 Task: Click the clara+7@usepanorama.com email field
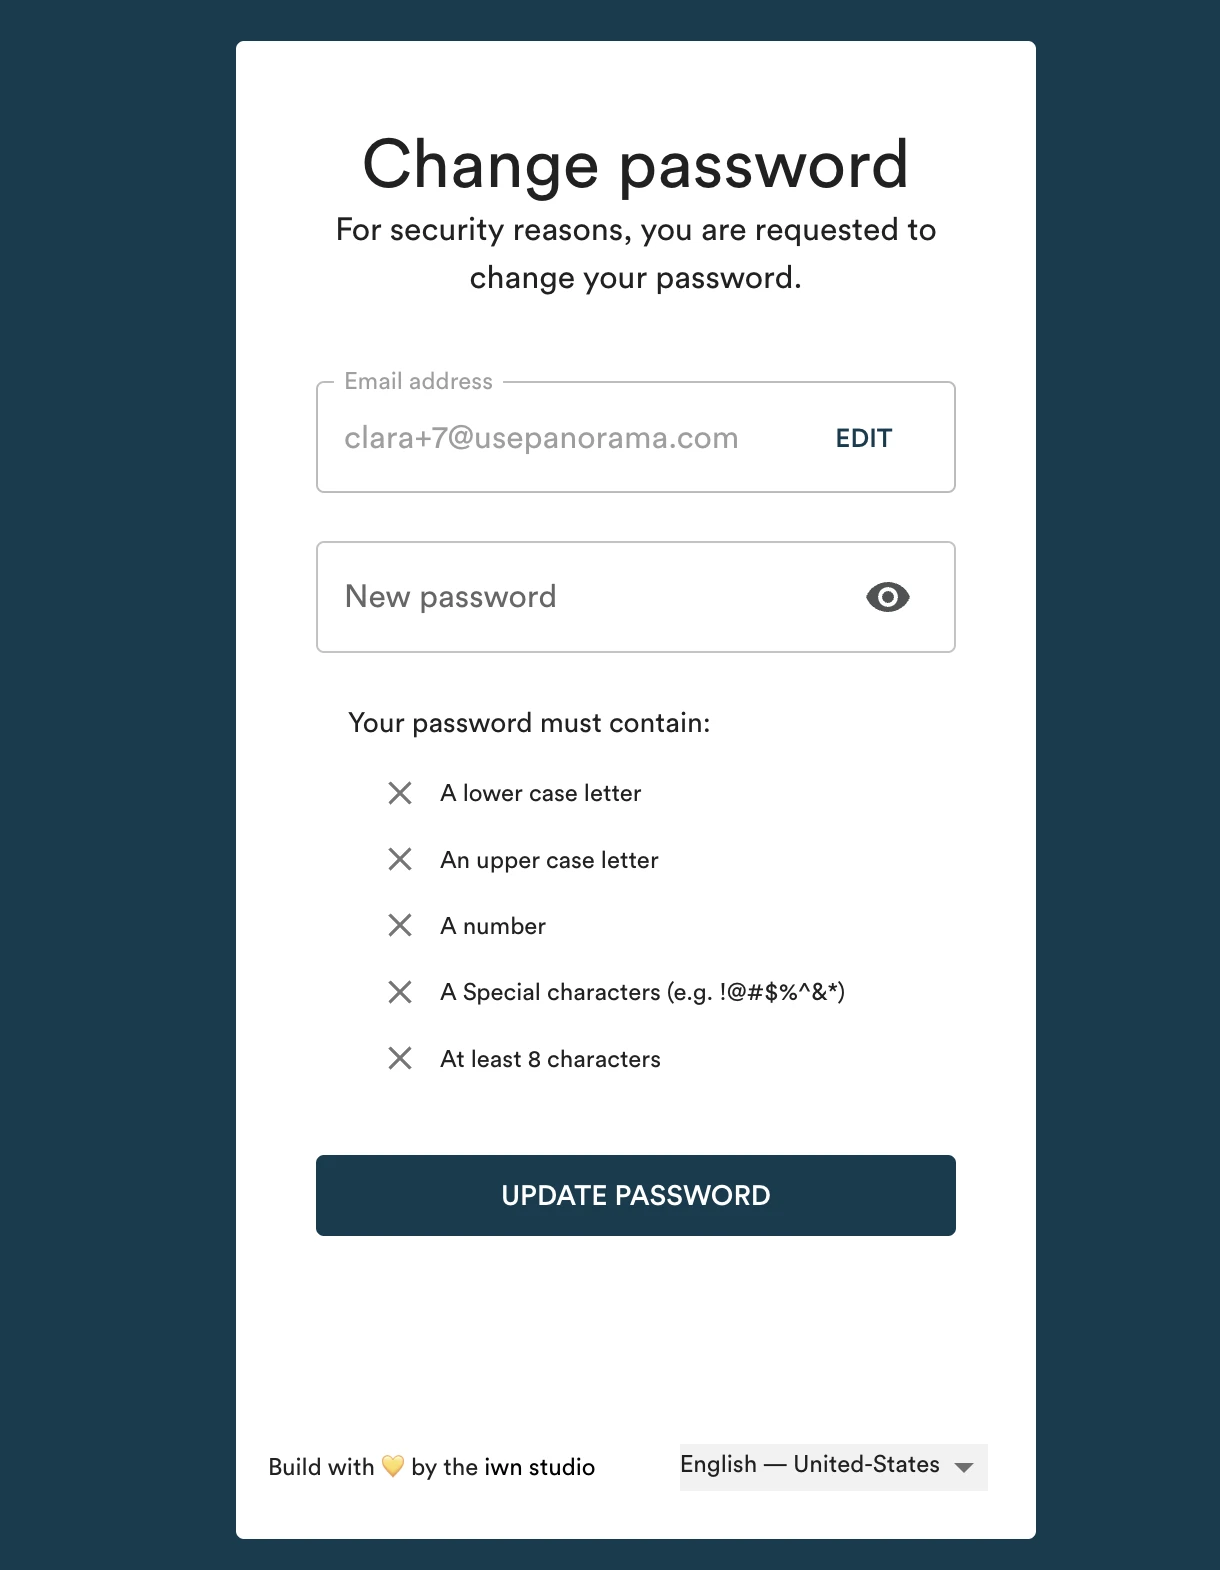click(541, 438)
